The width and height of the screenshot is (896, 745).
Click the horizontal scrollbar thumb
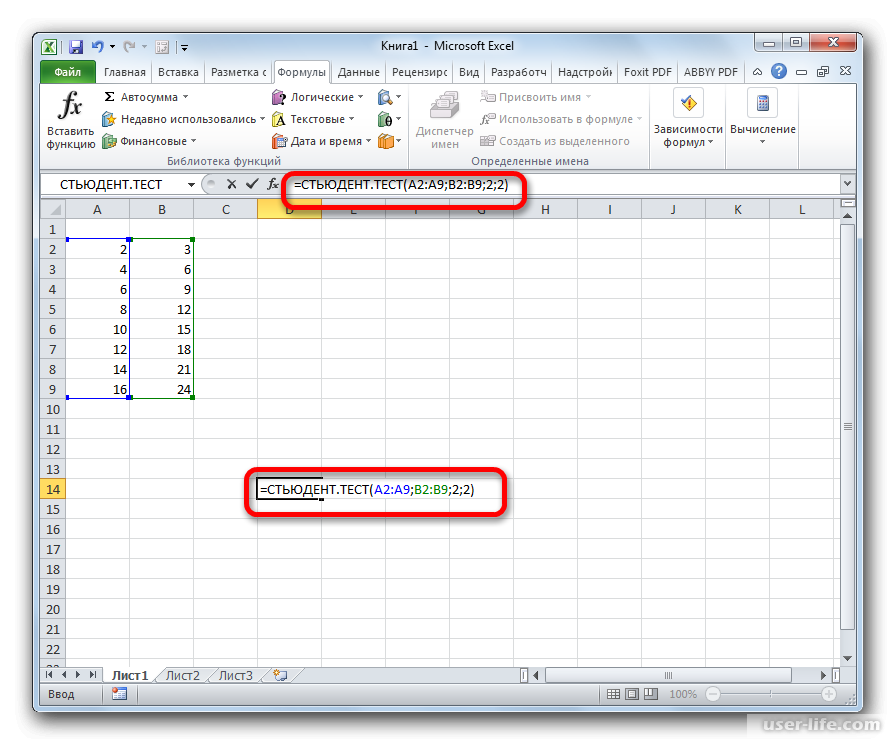(668, 675)
